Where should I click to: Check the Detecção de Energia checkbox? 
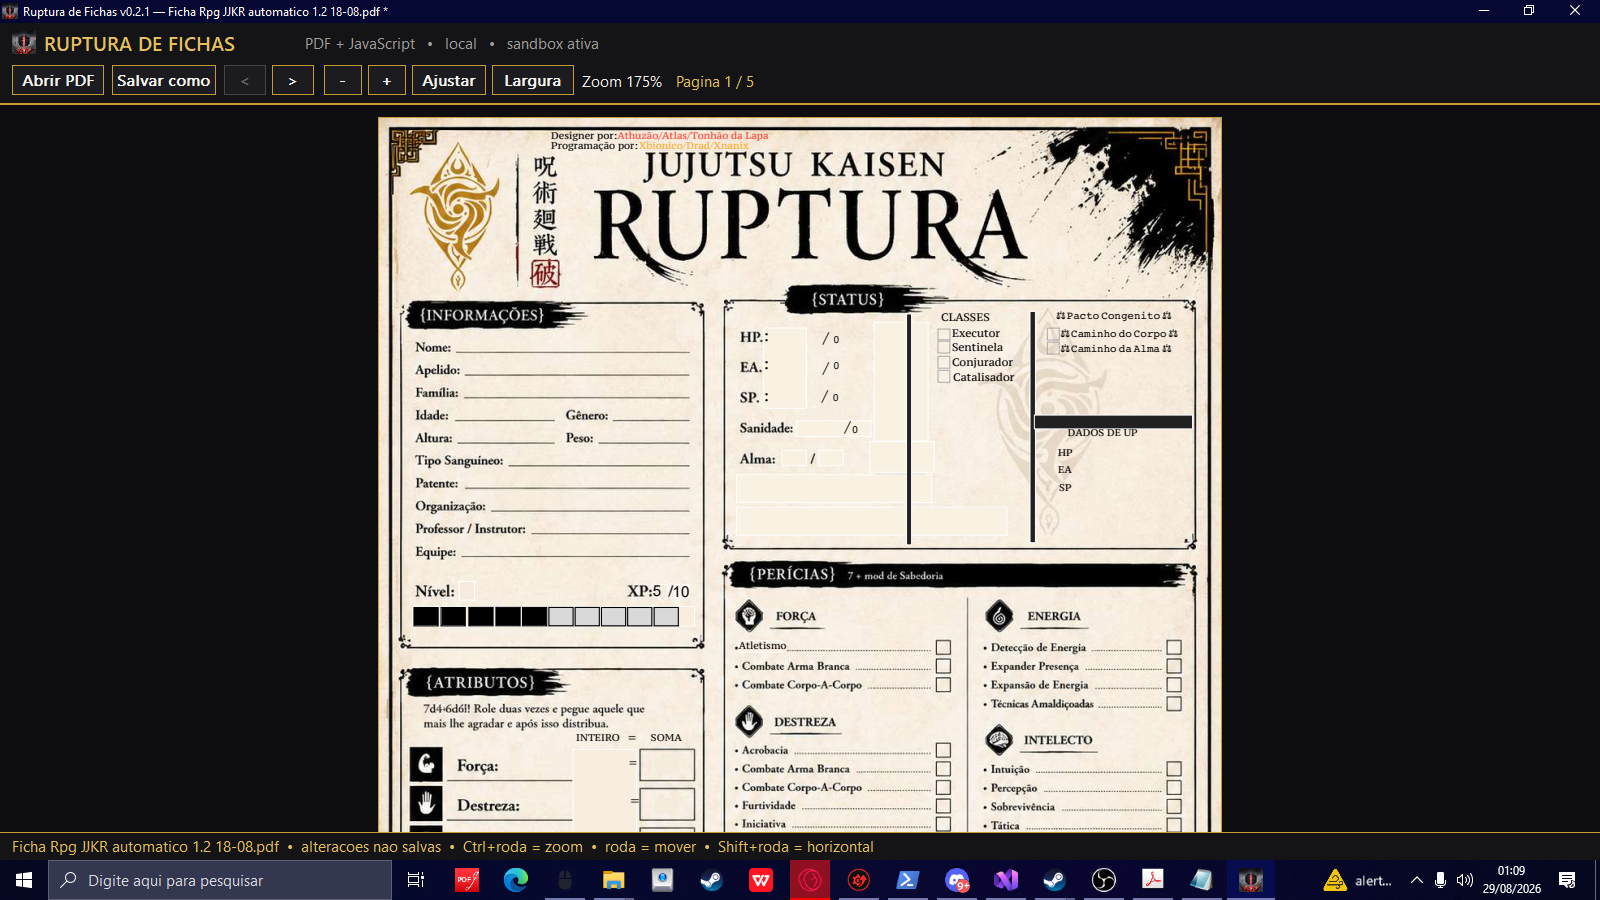pyautogui.click(x=1174, y=647)
